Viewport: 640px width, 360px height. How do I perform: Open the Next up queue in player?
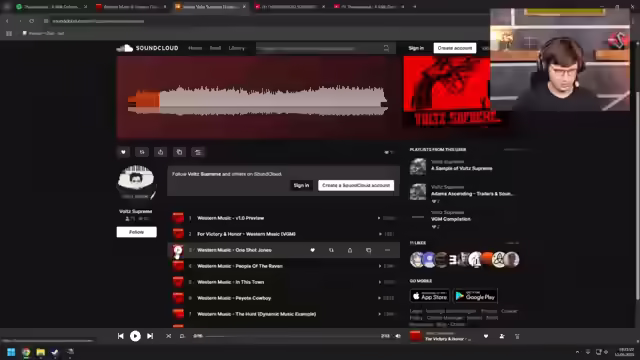[517, 336]
